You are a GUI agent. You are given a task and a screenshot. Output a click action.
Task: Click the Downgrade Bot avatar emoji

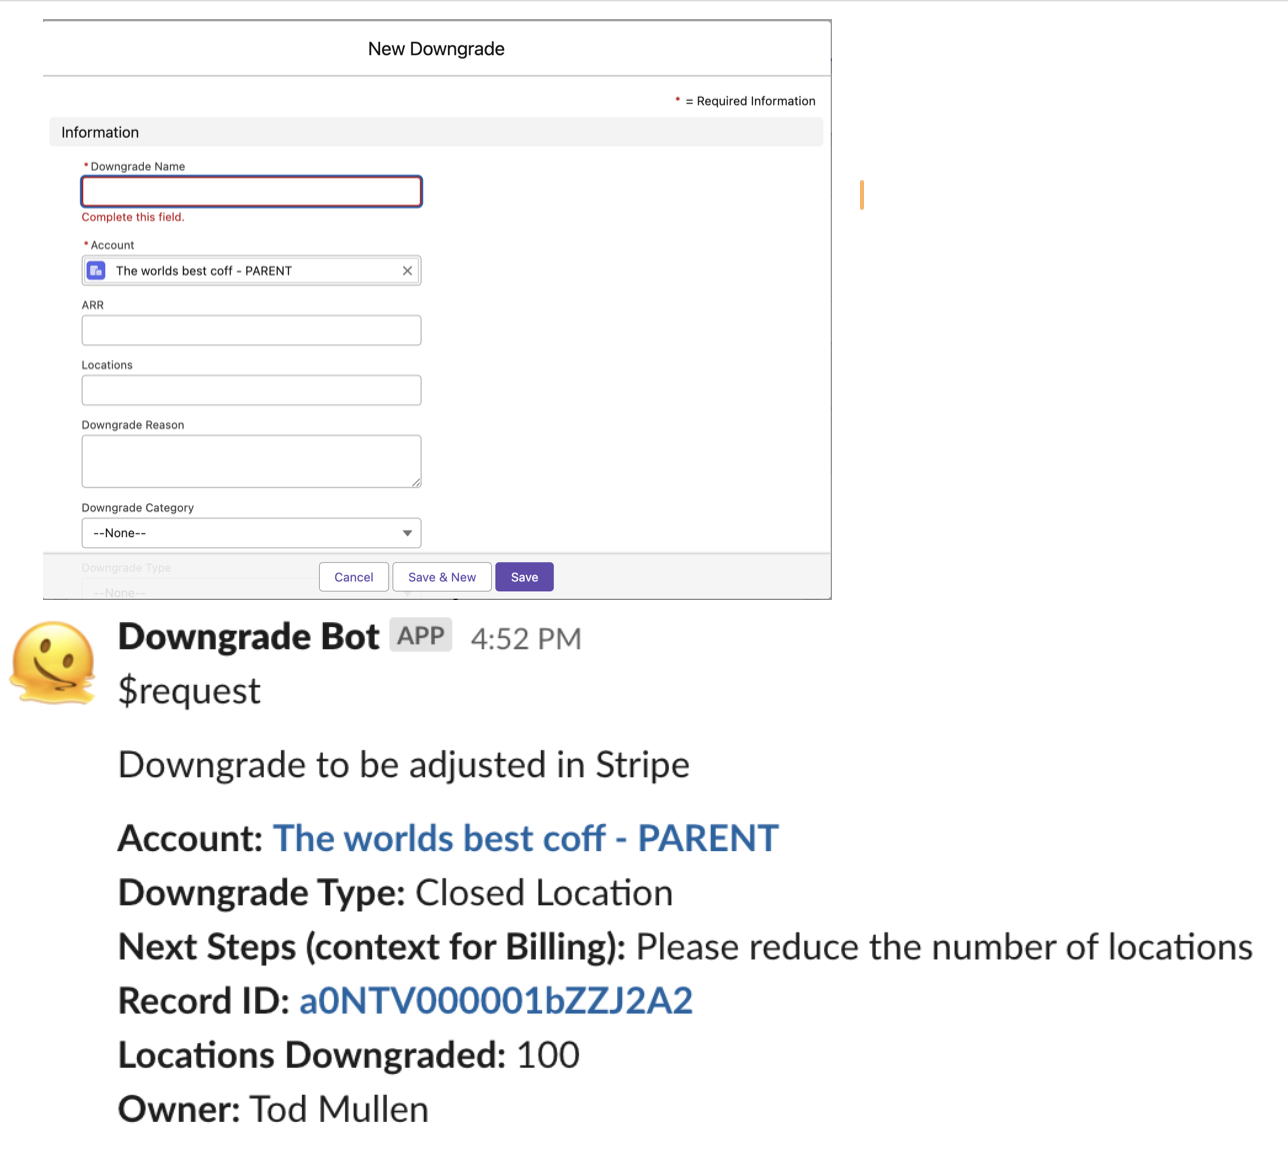click(x=53, y=663)
